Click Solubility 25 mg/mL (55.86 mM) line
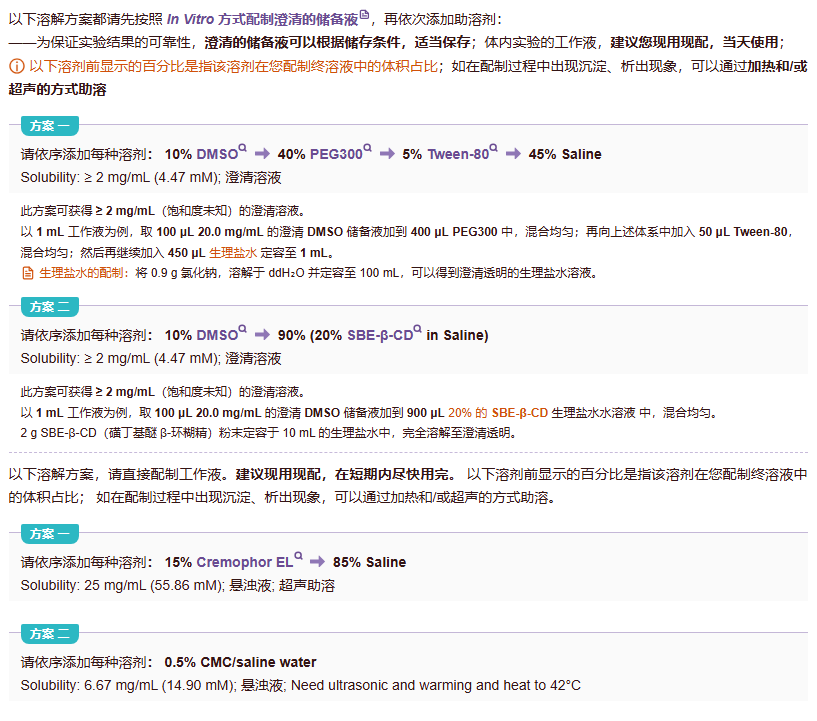Image resolution: width=817 pixels, height=721 pixels. click(178, 586)
